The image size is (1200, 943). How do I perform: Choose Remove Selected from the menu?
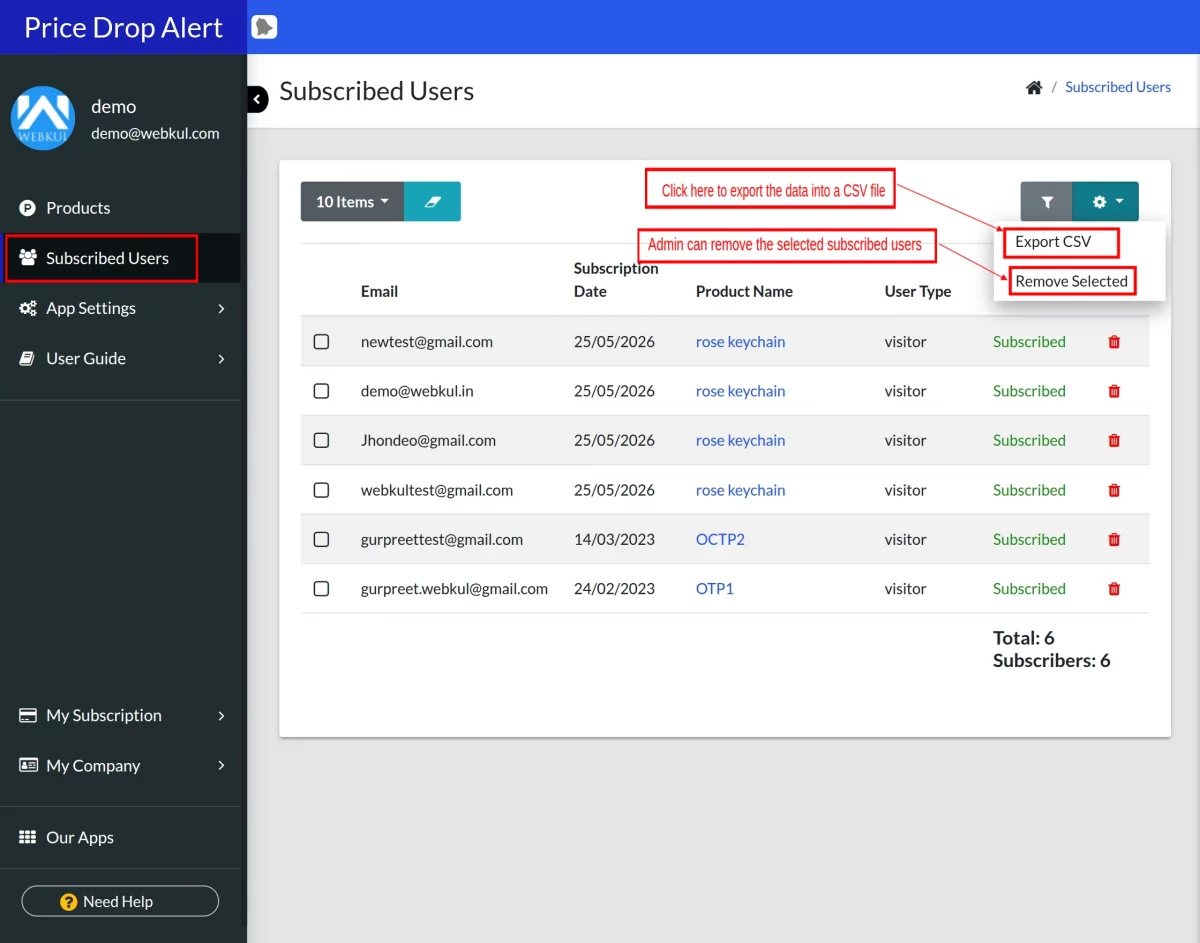[1072, 281]
